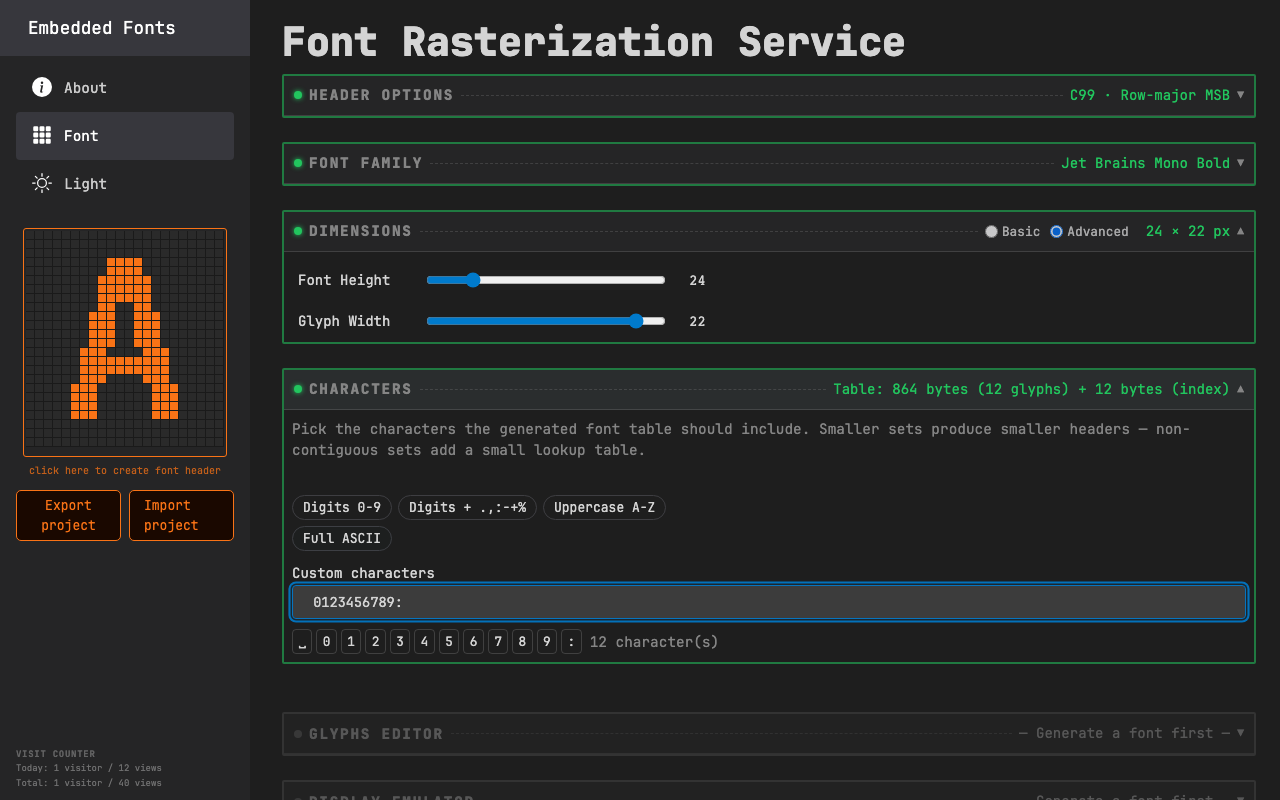Switch to the Light theme entry

click(x=125, y=183)
